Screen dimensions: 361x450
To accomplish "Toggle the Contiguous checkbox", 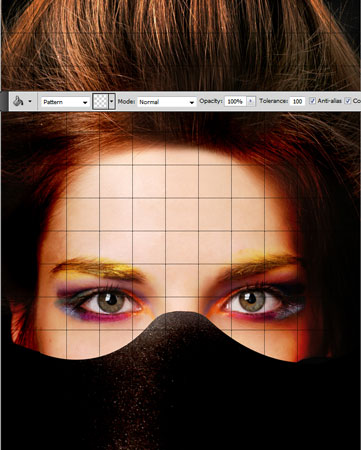I will click(x=348, y=101).
